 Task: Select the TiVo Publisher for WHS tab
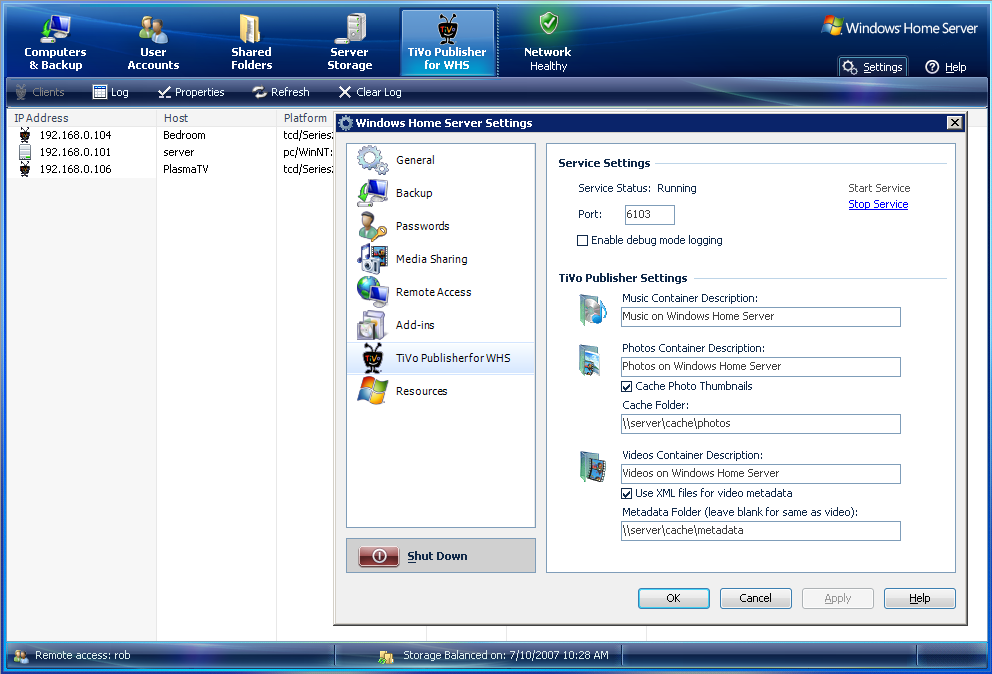tap(447, 42)
